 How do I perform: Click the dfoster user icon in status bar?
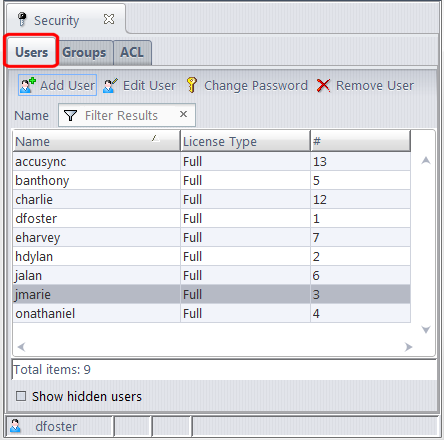15,426
